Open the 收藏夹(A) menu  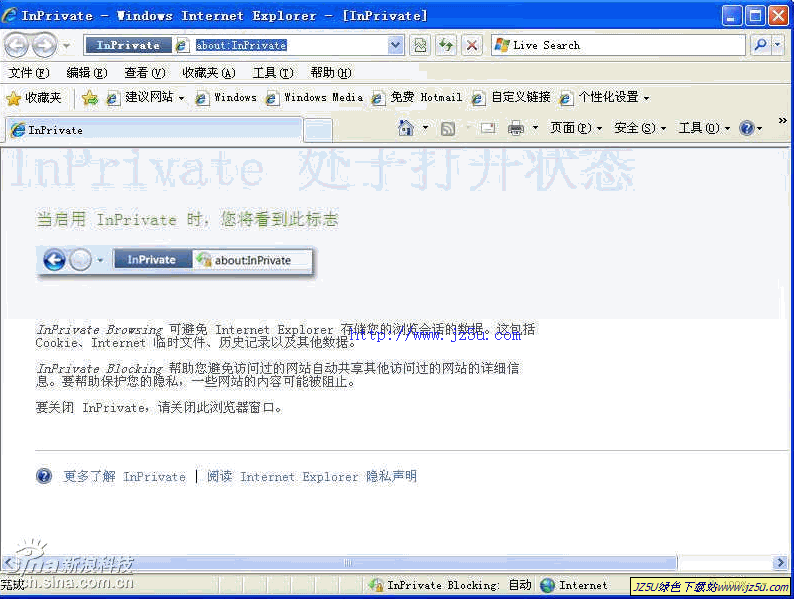[x=209, y=73]
